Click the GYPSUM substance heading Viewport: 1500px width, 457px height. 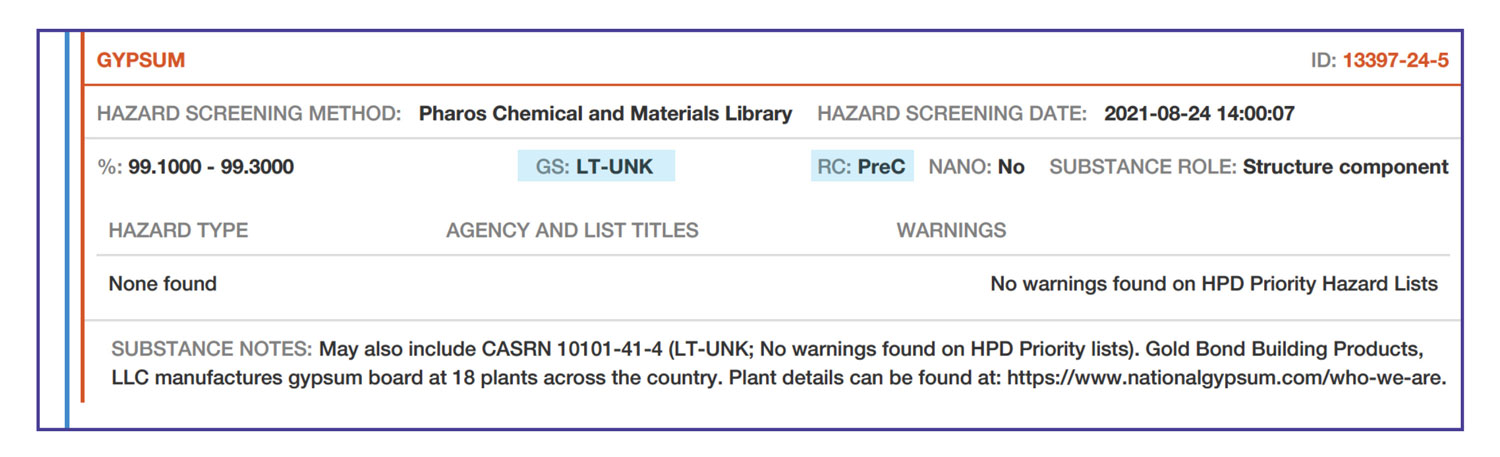coord(141,60)
